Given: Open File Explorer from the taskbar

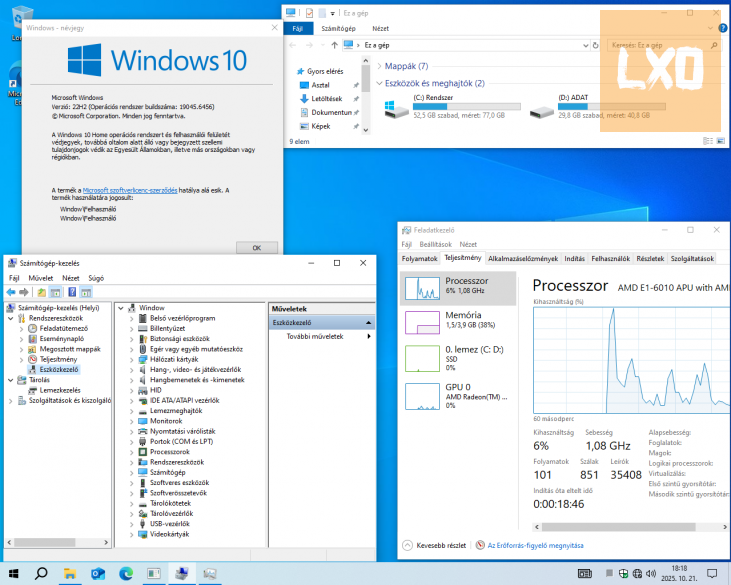Looking at the screenshot, I should click(x=69, y=573).
